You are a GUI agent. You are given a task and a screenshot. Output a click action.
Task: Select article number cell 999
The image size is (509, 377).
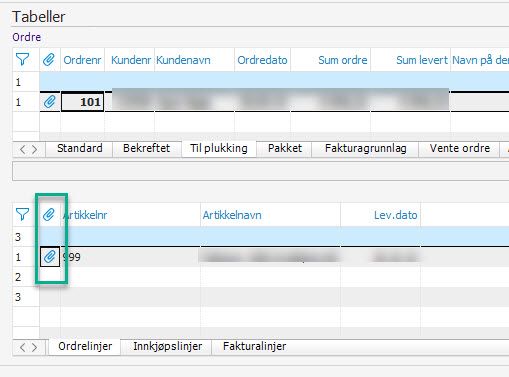click(130, 257)
